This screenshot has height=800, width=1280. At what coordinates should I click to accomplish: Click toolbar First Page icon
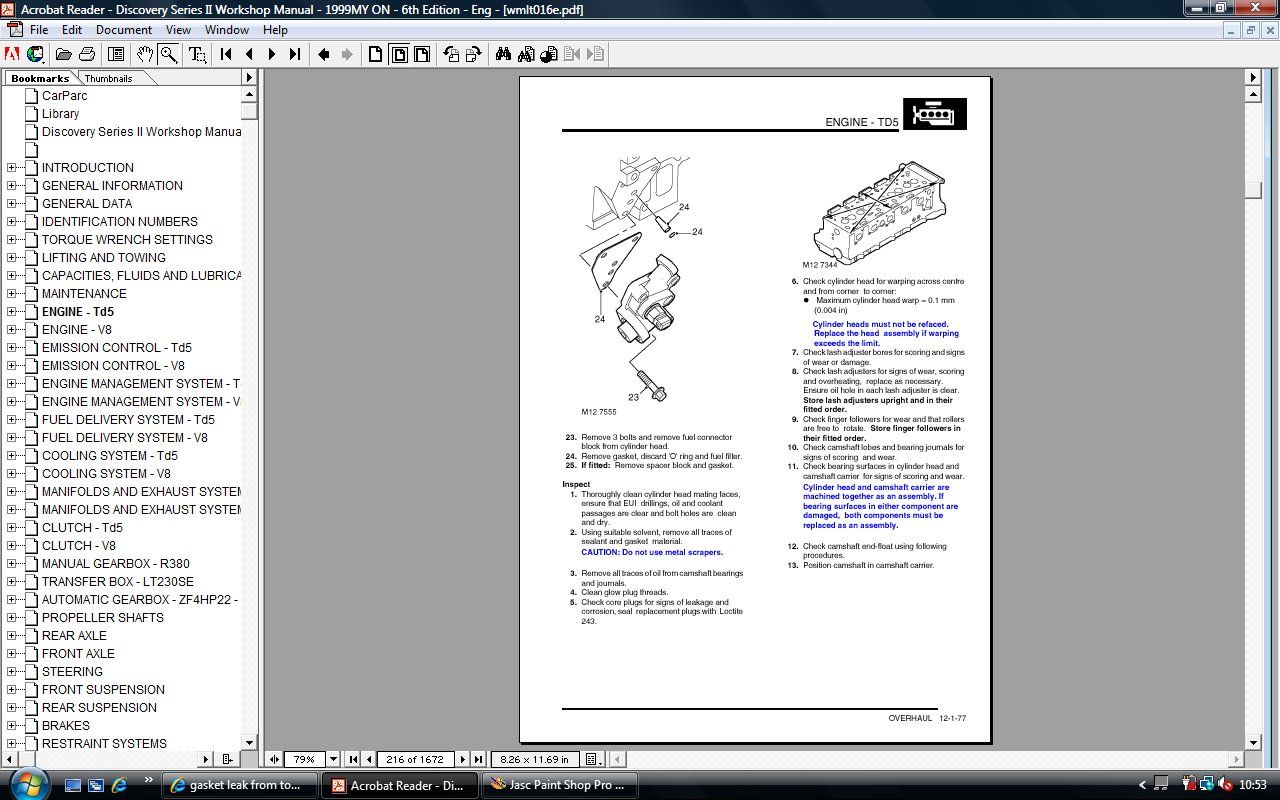(x=227, y=54)
